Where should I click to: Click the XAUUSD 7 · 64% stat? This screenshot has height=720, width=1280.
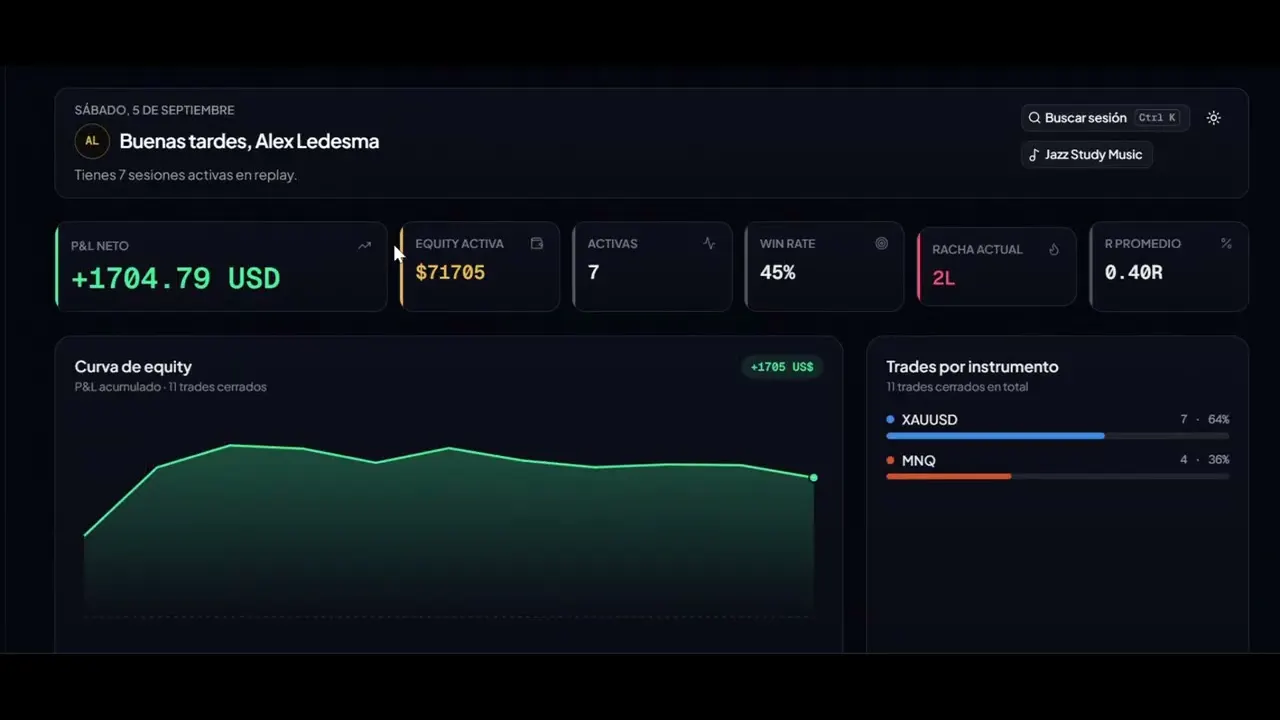click(1205, 420)
